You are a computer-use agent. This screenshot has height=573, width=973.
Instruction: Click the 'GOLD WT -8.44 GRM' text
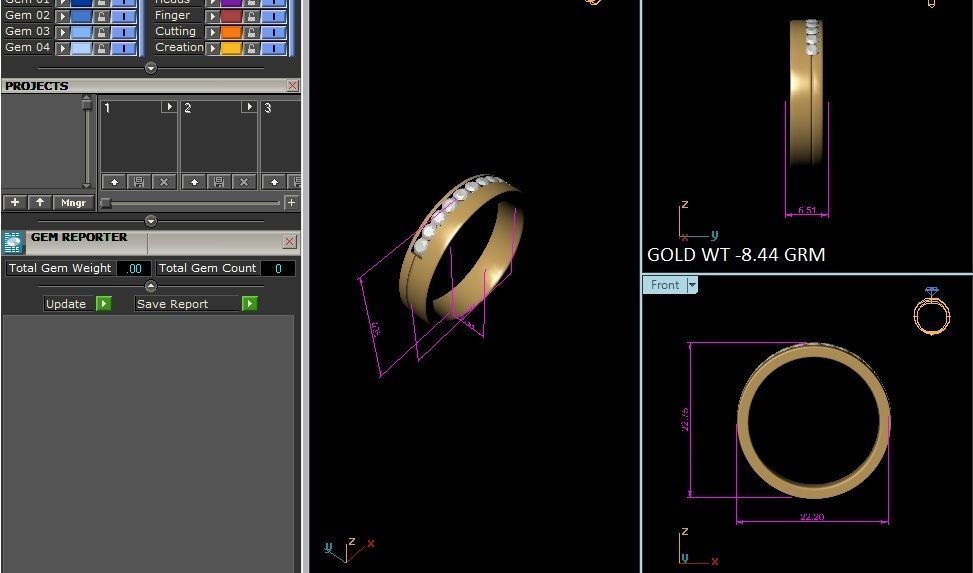click(736, 255)
